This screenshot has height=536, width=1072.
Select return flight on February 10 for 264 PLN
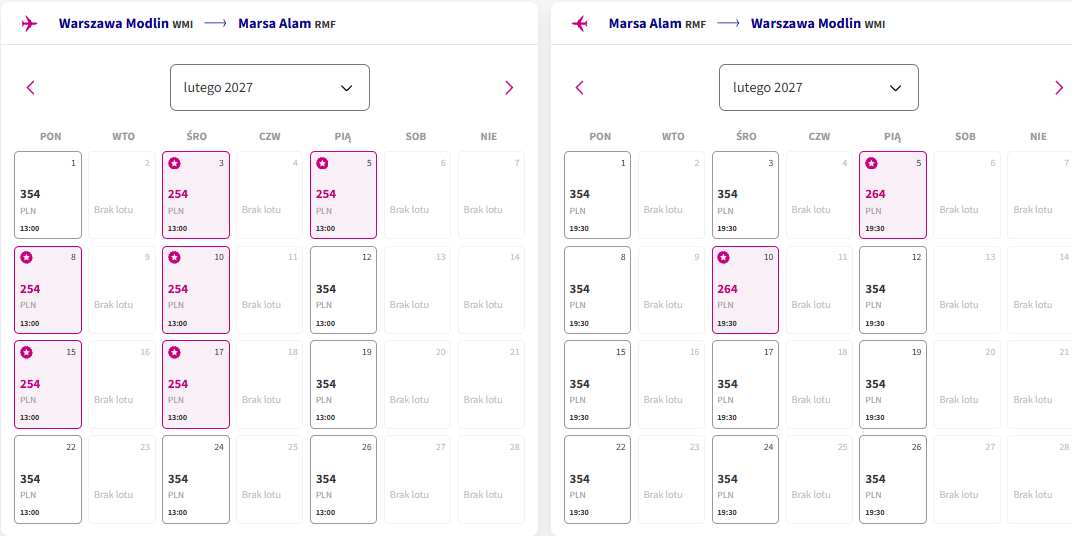point(745,290)
